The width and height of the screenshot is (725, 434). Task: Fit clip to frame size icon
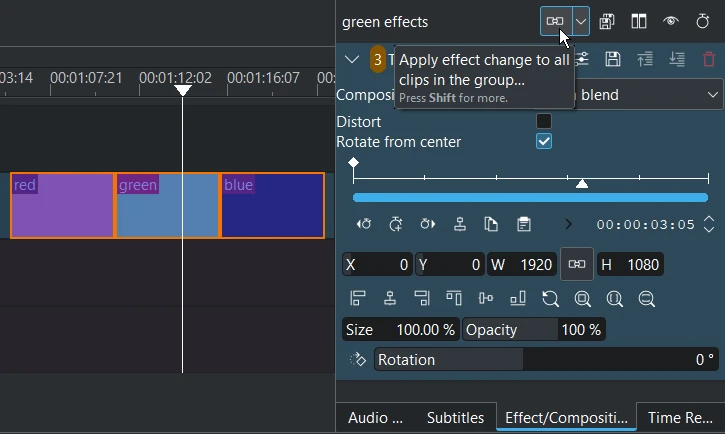pos(582,299)
